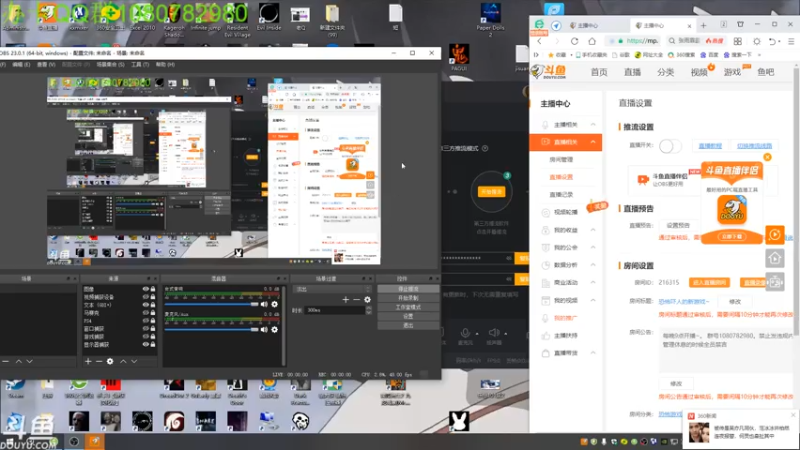
Task: Open 麦克风/Aux mixer channel settings gear
Action: click(274, 330)
